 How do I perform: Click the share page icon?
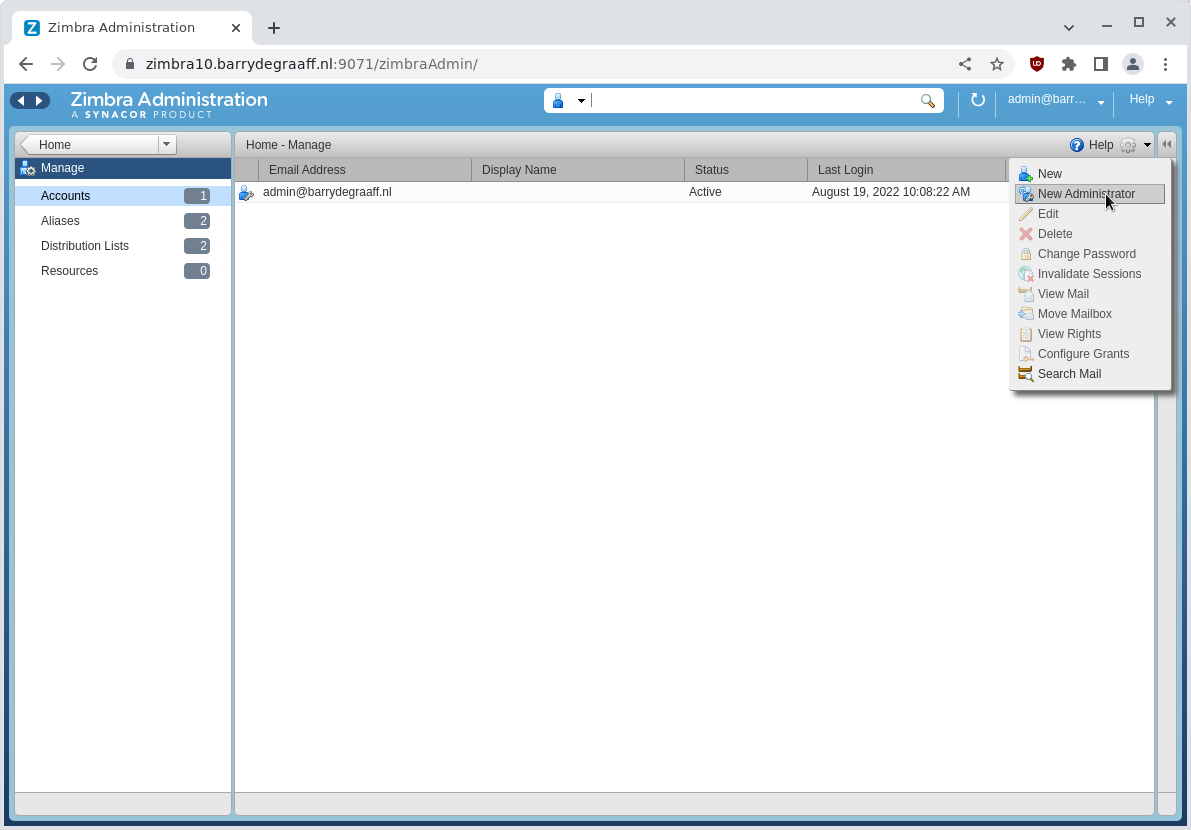(x=965, y=65)
